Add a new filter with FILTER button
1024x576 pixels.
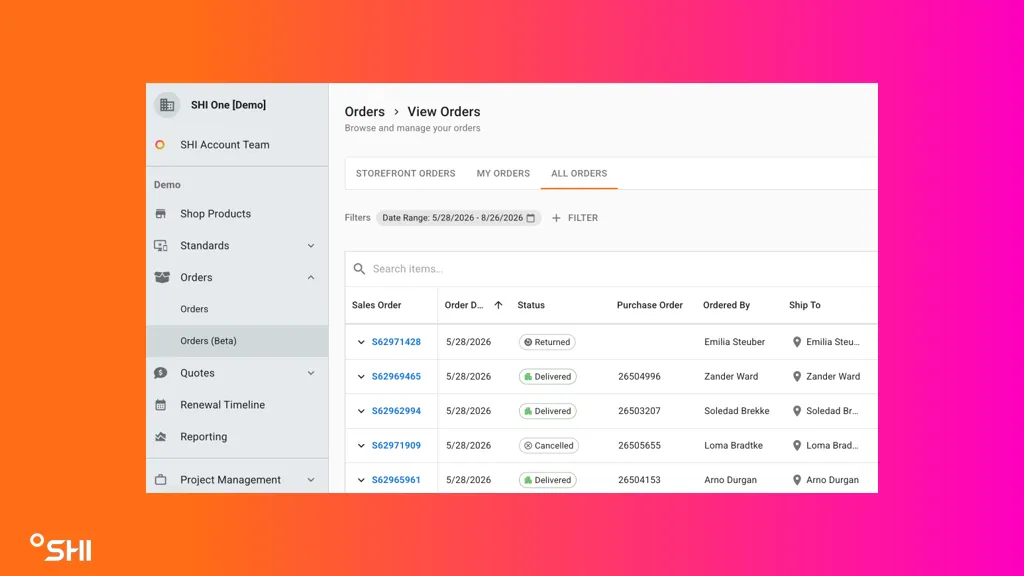click(575, 218)
